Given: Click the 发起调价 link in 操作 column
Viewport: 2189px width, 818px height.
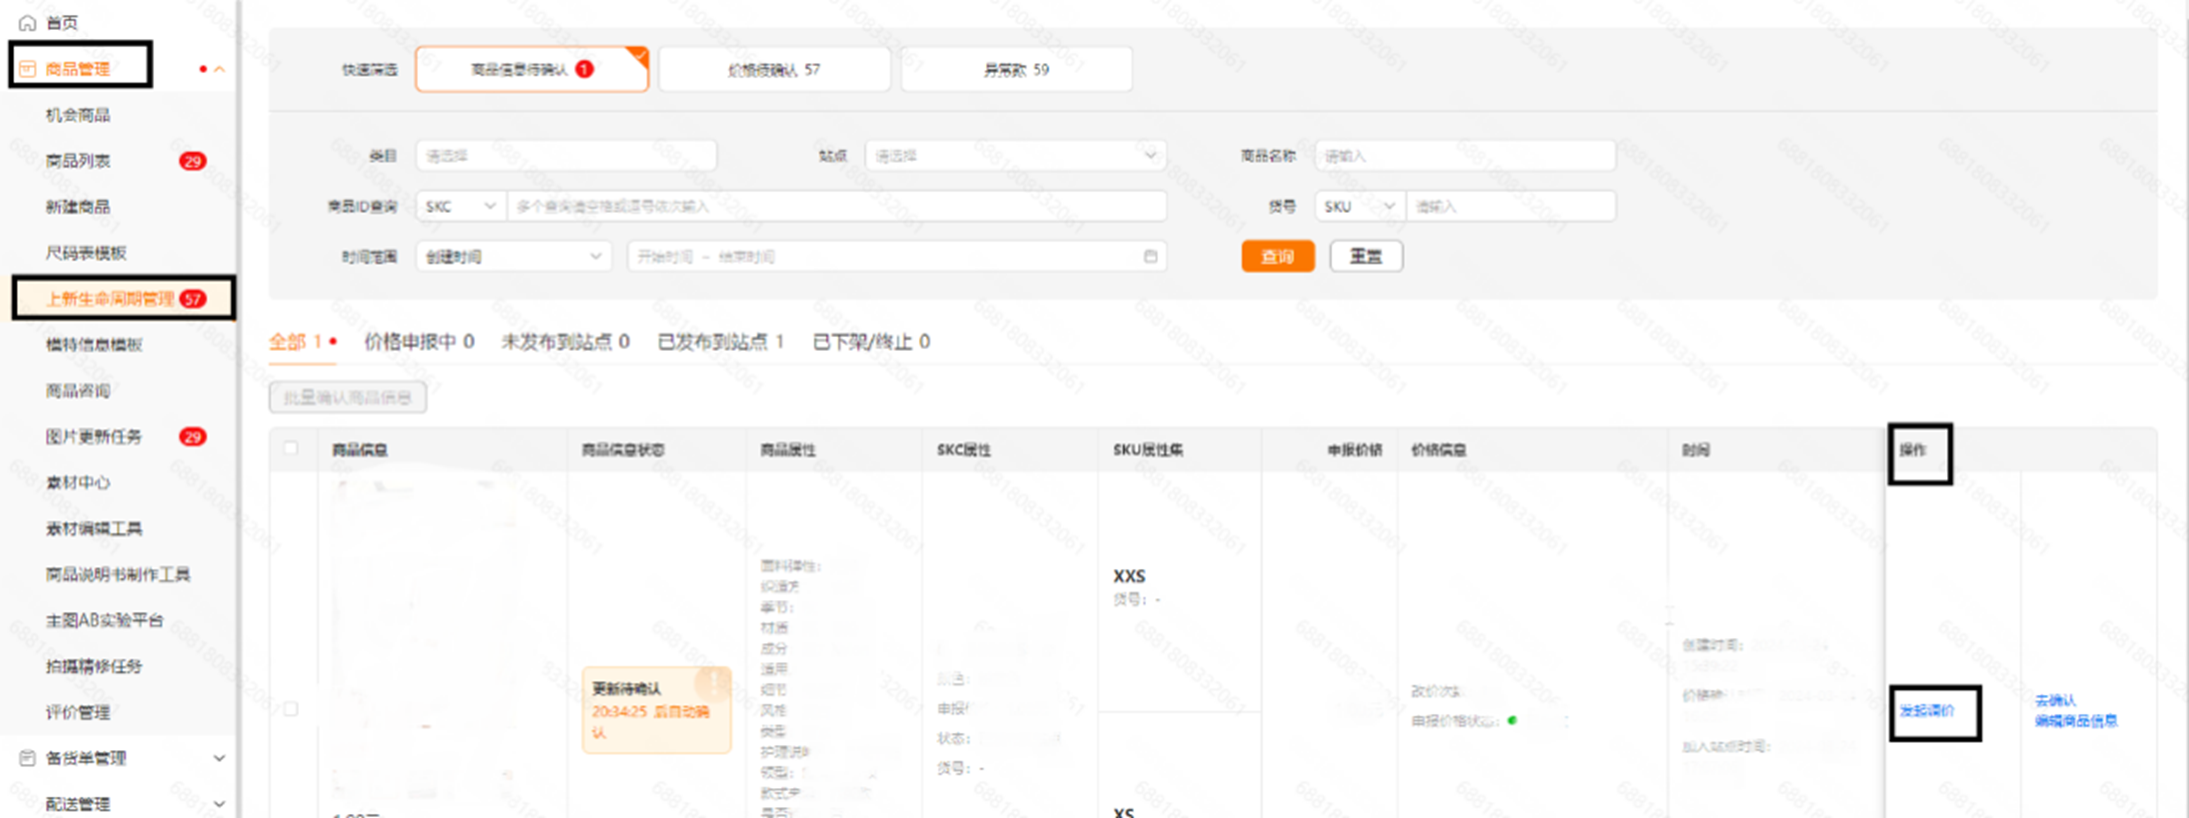Looking at the screenshot, I should pos(1926,711).
